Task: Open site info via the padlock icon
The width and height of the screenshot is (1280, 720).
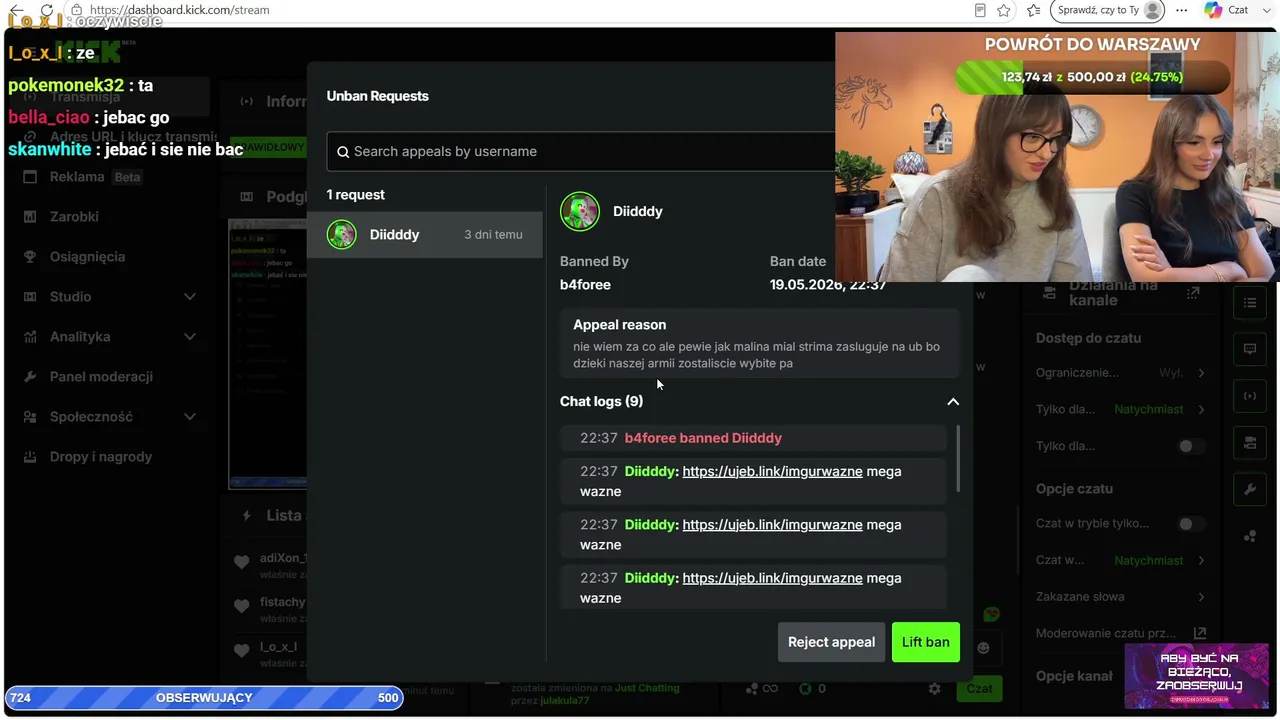Action: coord(76,10)
